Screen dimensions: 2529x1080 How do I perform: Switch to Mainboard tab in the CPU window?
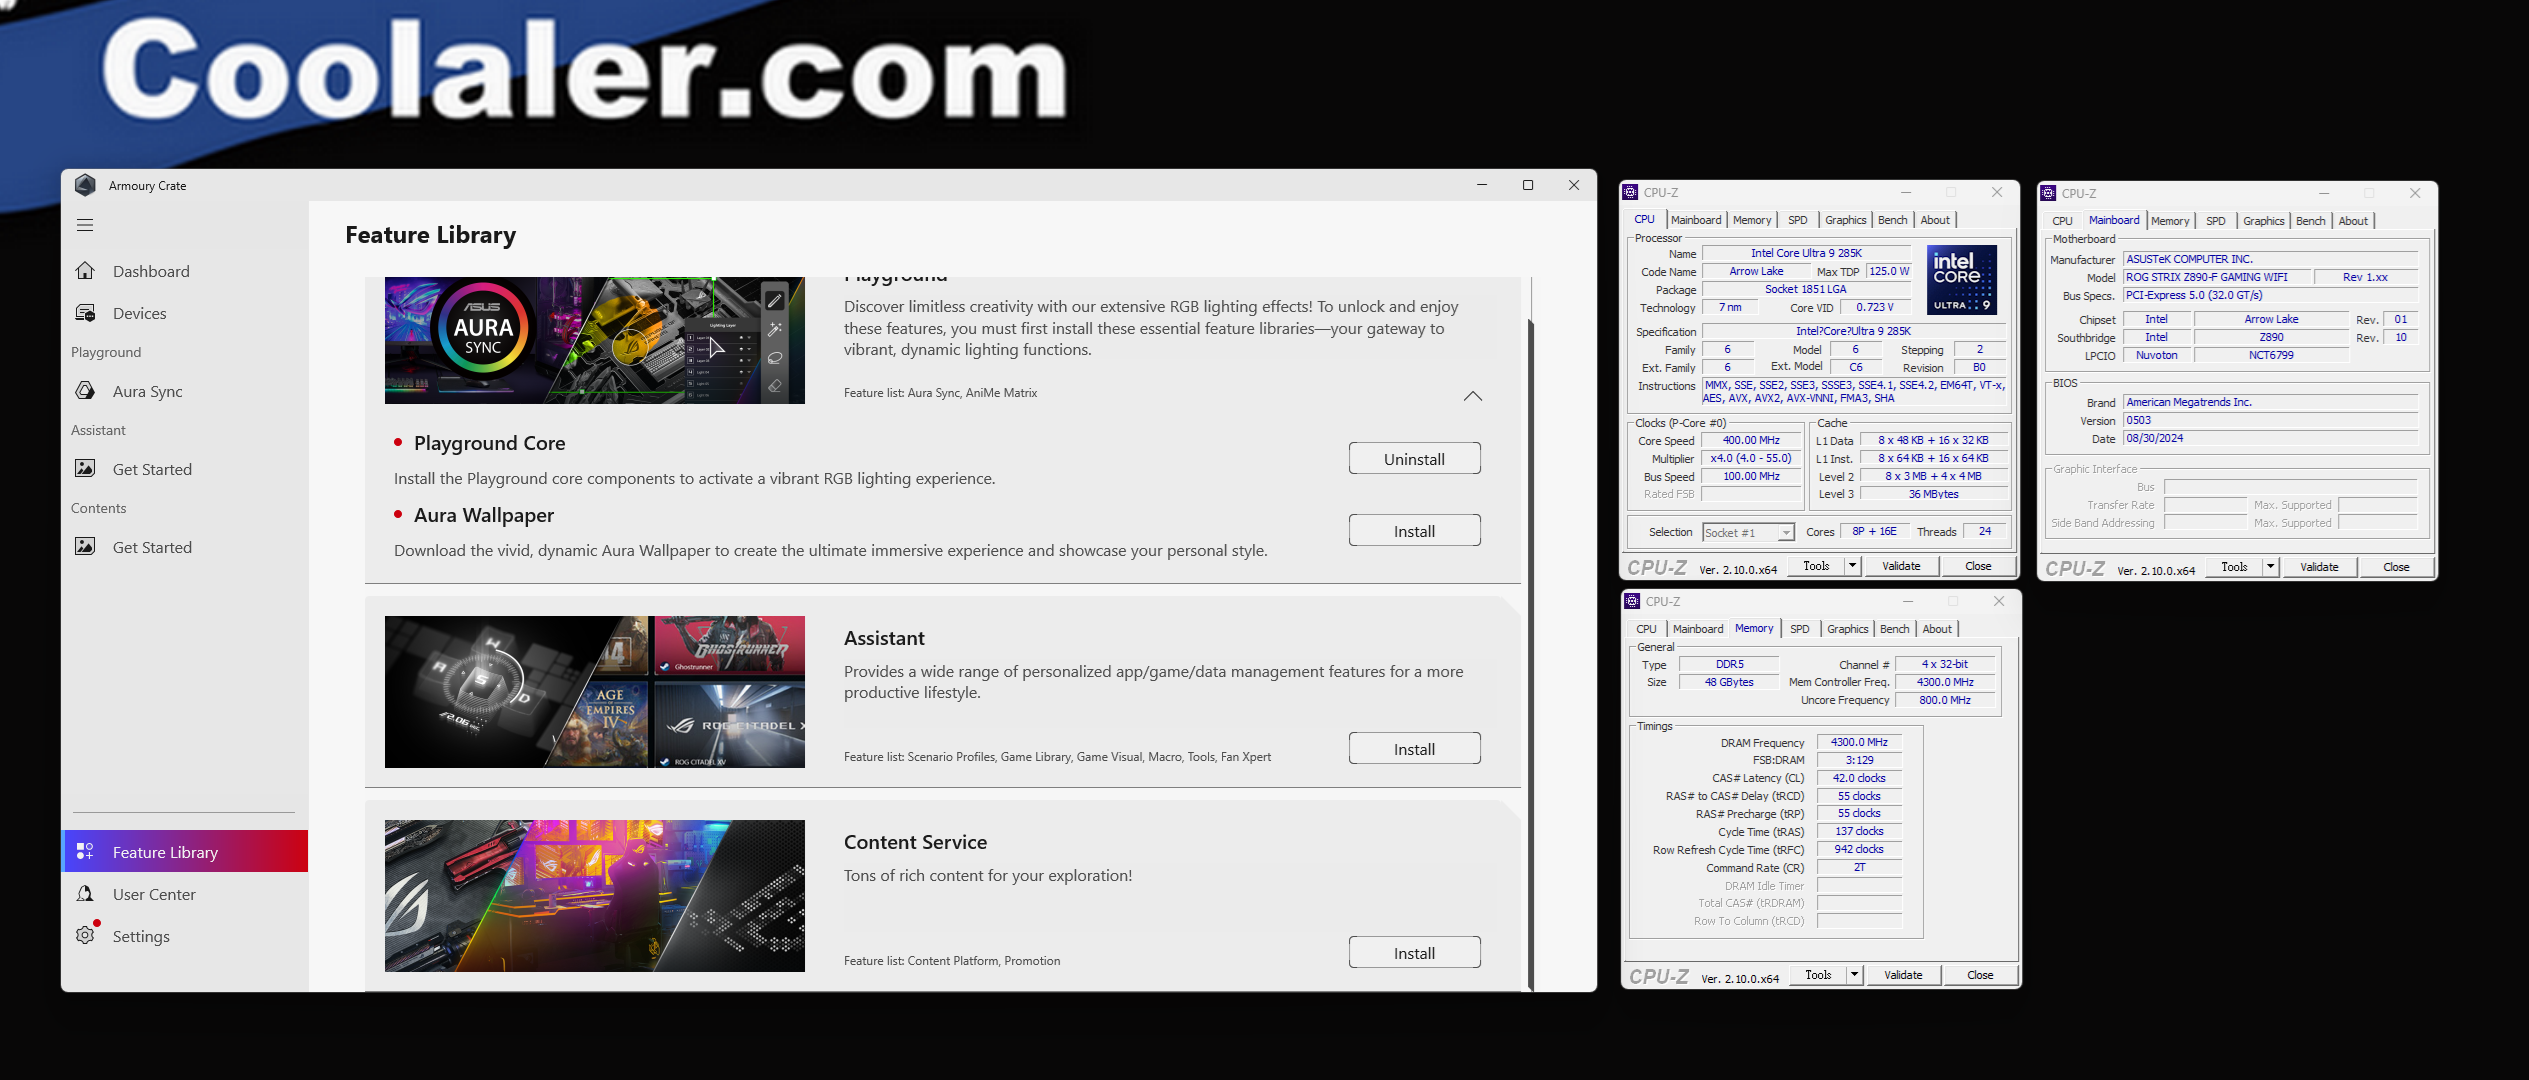(1696, 220)
